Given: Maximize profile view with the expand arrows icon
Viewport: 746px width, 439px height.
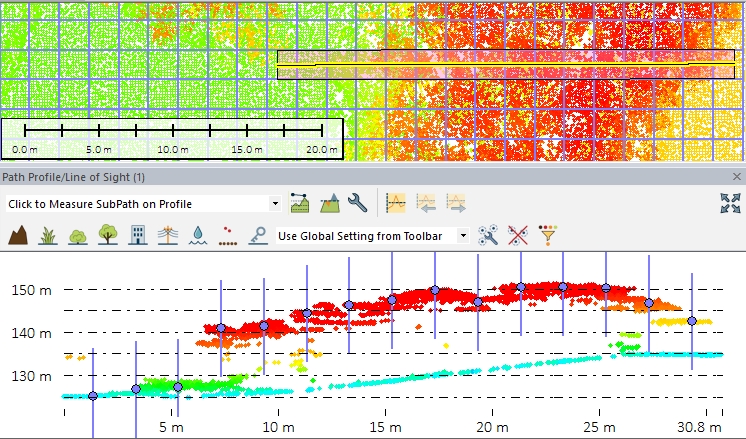Looking at the screenshot, I should 729,203.
